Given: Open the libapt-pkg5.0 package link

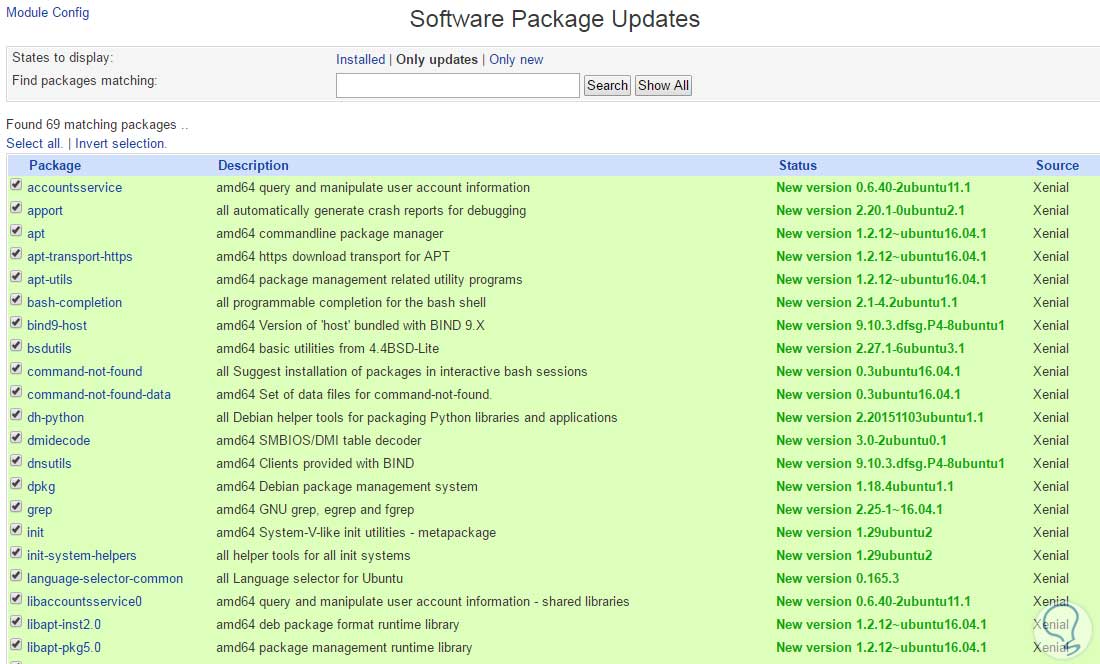Looking at the screenshot, I should [x=64, y=648].
